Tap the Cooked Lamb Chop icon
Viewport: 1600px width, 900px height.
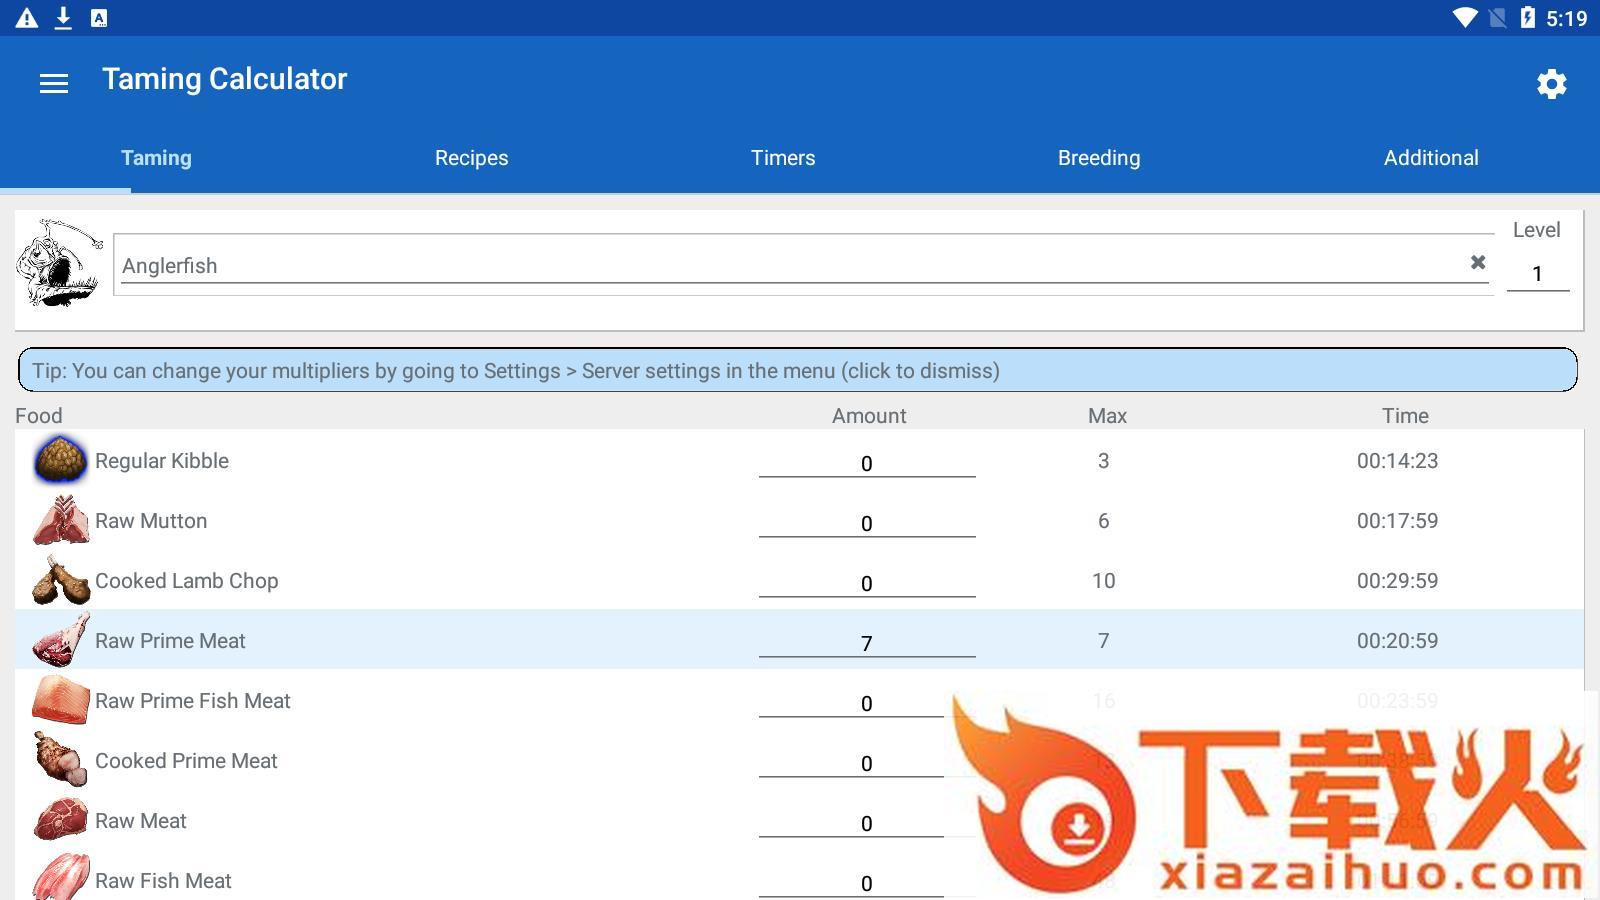click(60, 581)
